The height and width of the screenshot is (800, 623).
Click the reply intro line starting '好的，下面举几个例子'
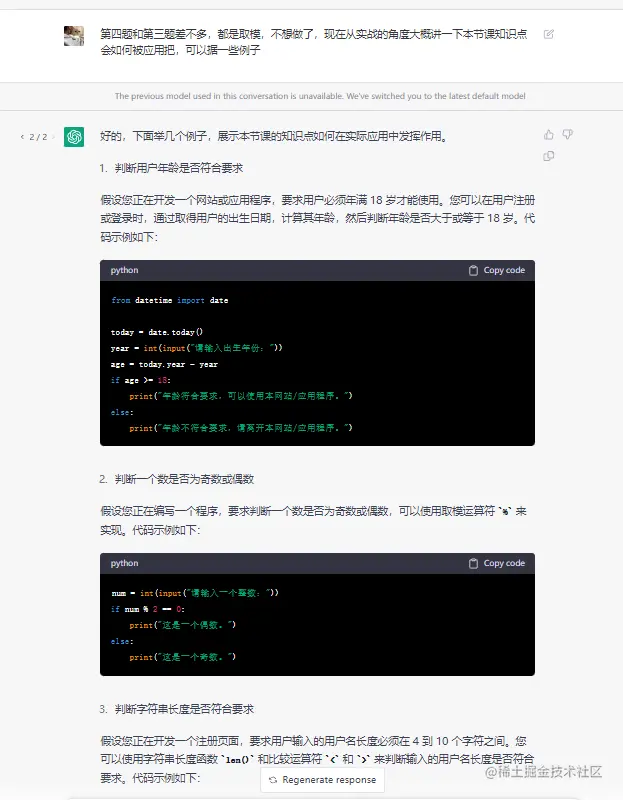pos(274,136)
